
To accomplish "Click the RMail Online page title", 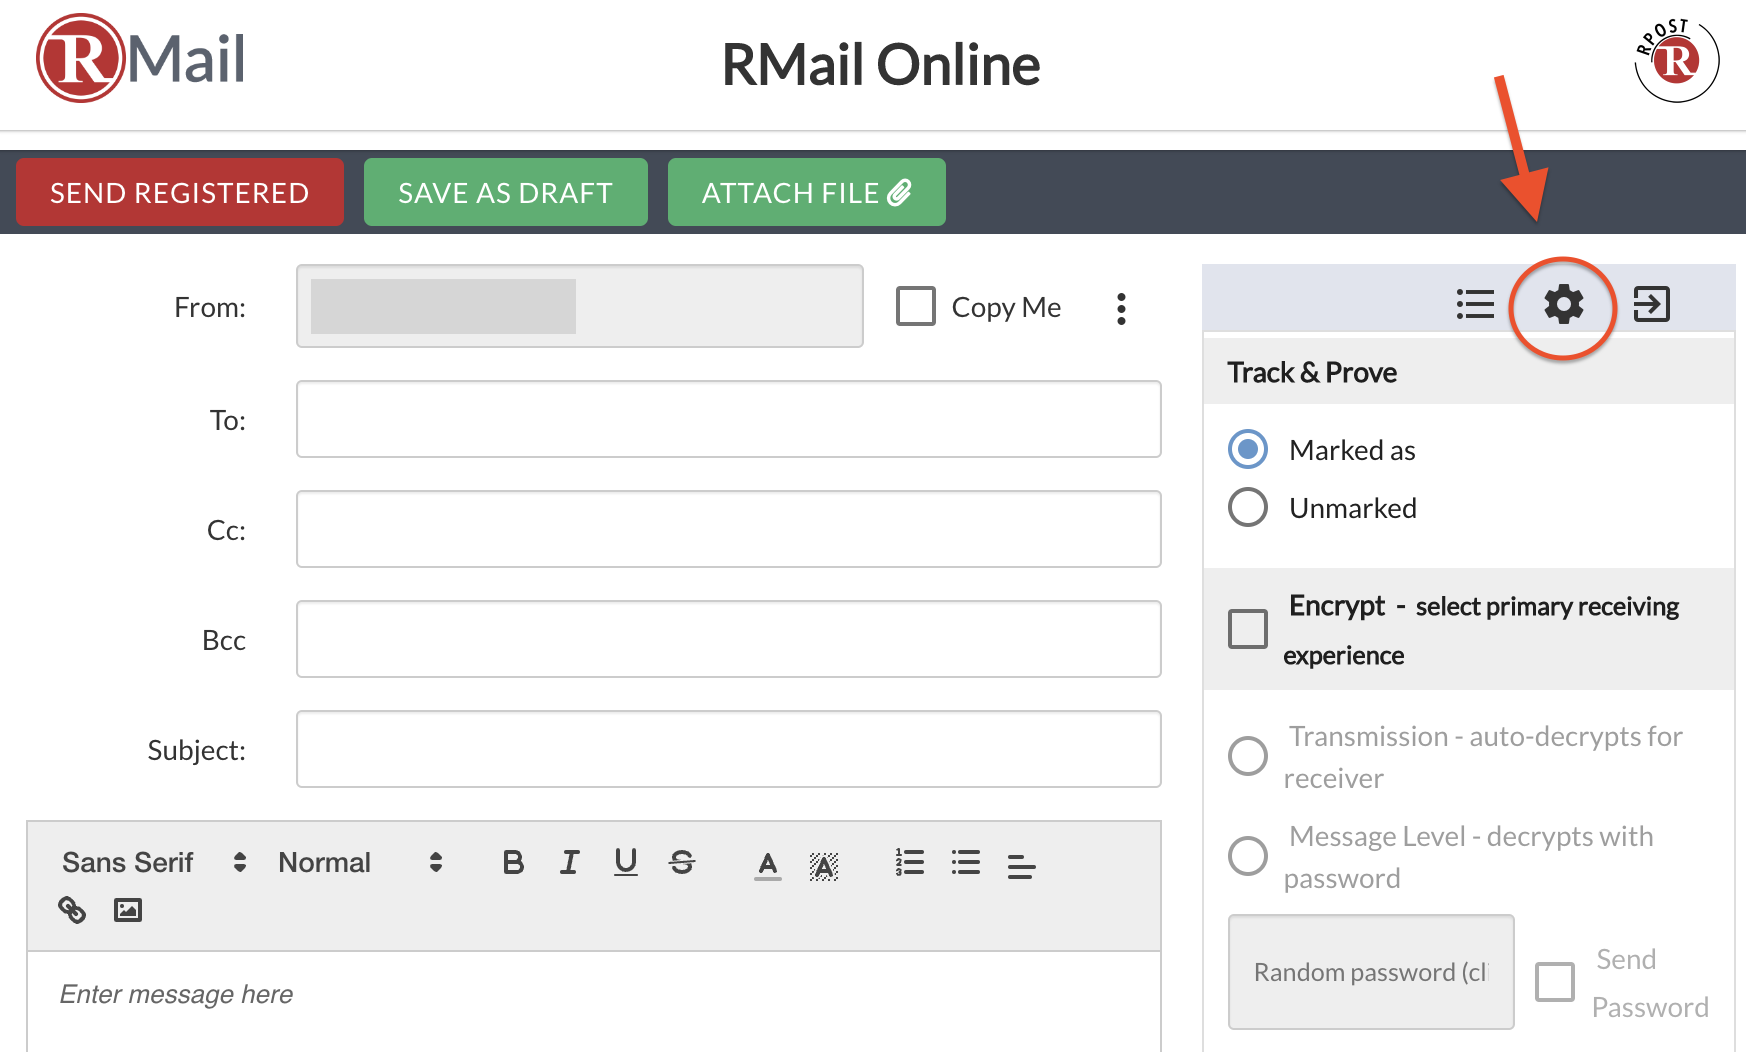I will pos(881,64).
